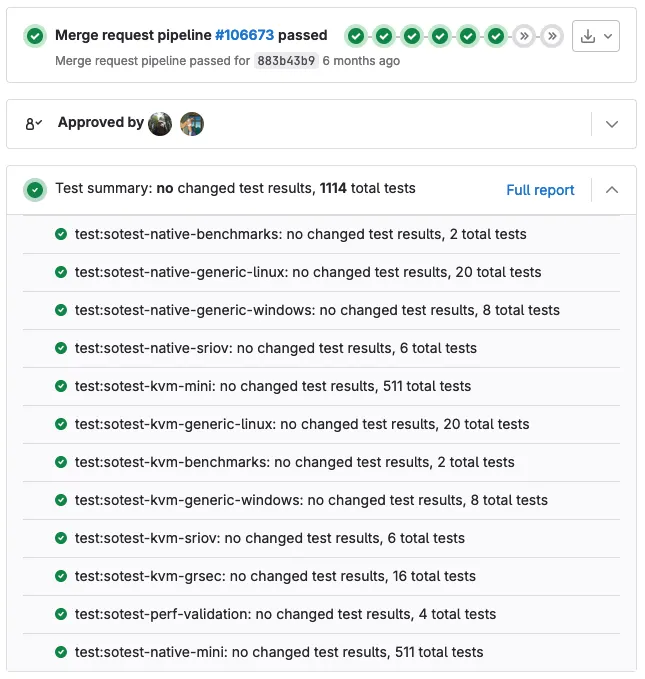Screen dimensions: 645x679
Task: Select the test:sotest-kvm-grsec result row
Action: point(321,576)
